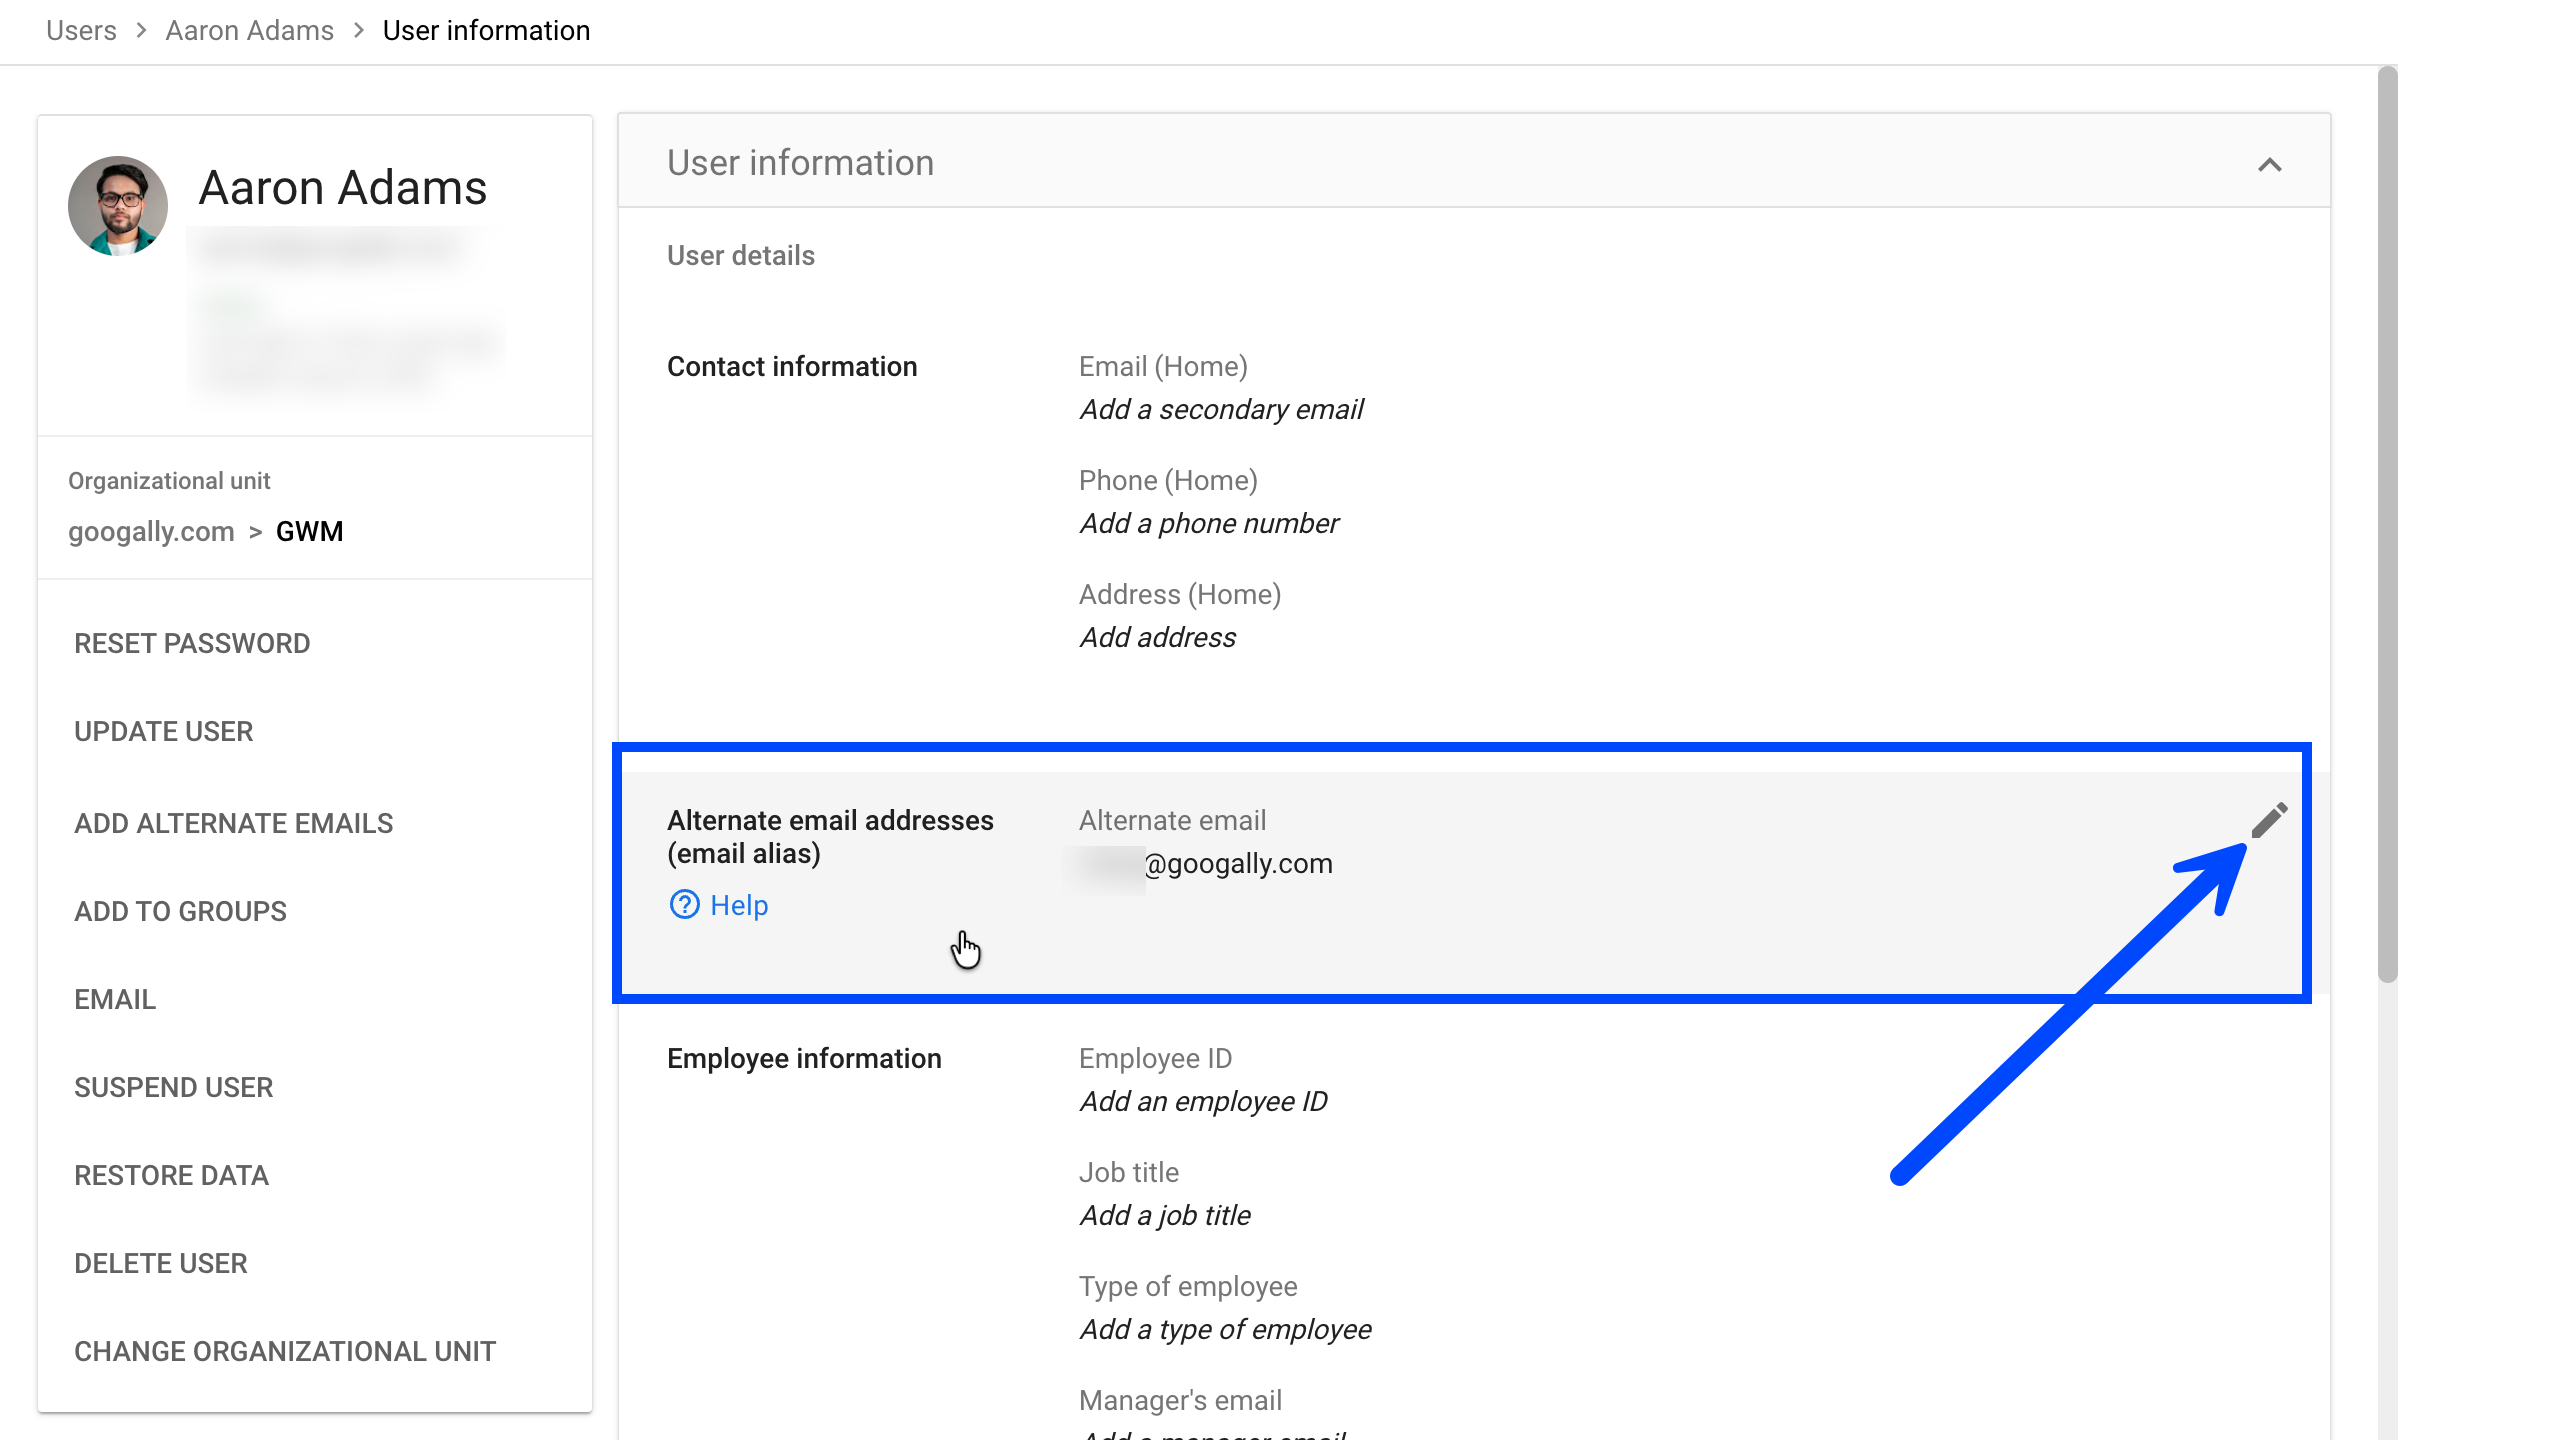Select UPDATE USER action
Screen dimensions: 2560x1440
pos(163,732)
